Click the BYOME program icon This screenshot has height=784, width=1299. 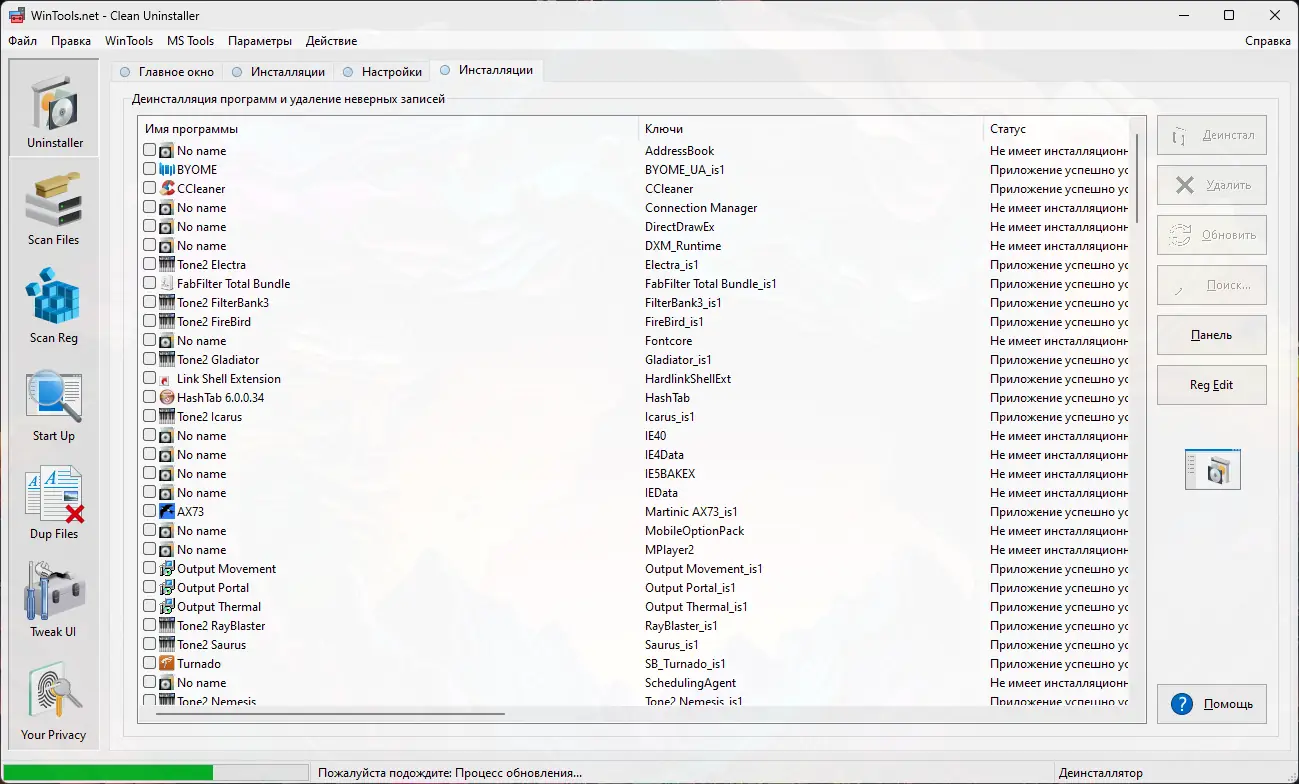(167, 170)
